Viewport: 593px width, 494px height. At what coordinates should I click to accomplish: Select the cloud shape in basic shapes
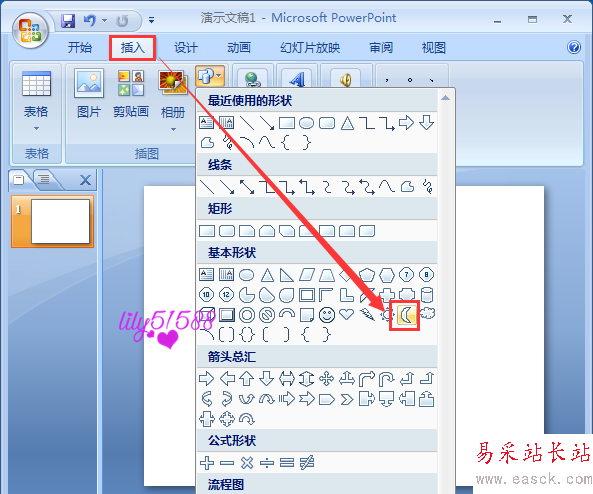coord(427,313)
